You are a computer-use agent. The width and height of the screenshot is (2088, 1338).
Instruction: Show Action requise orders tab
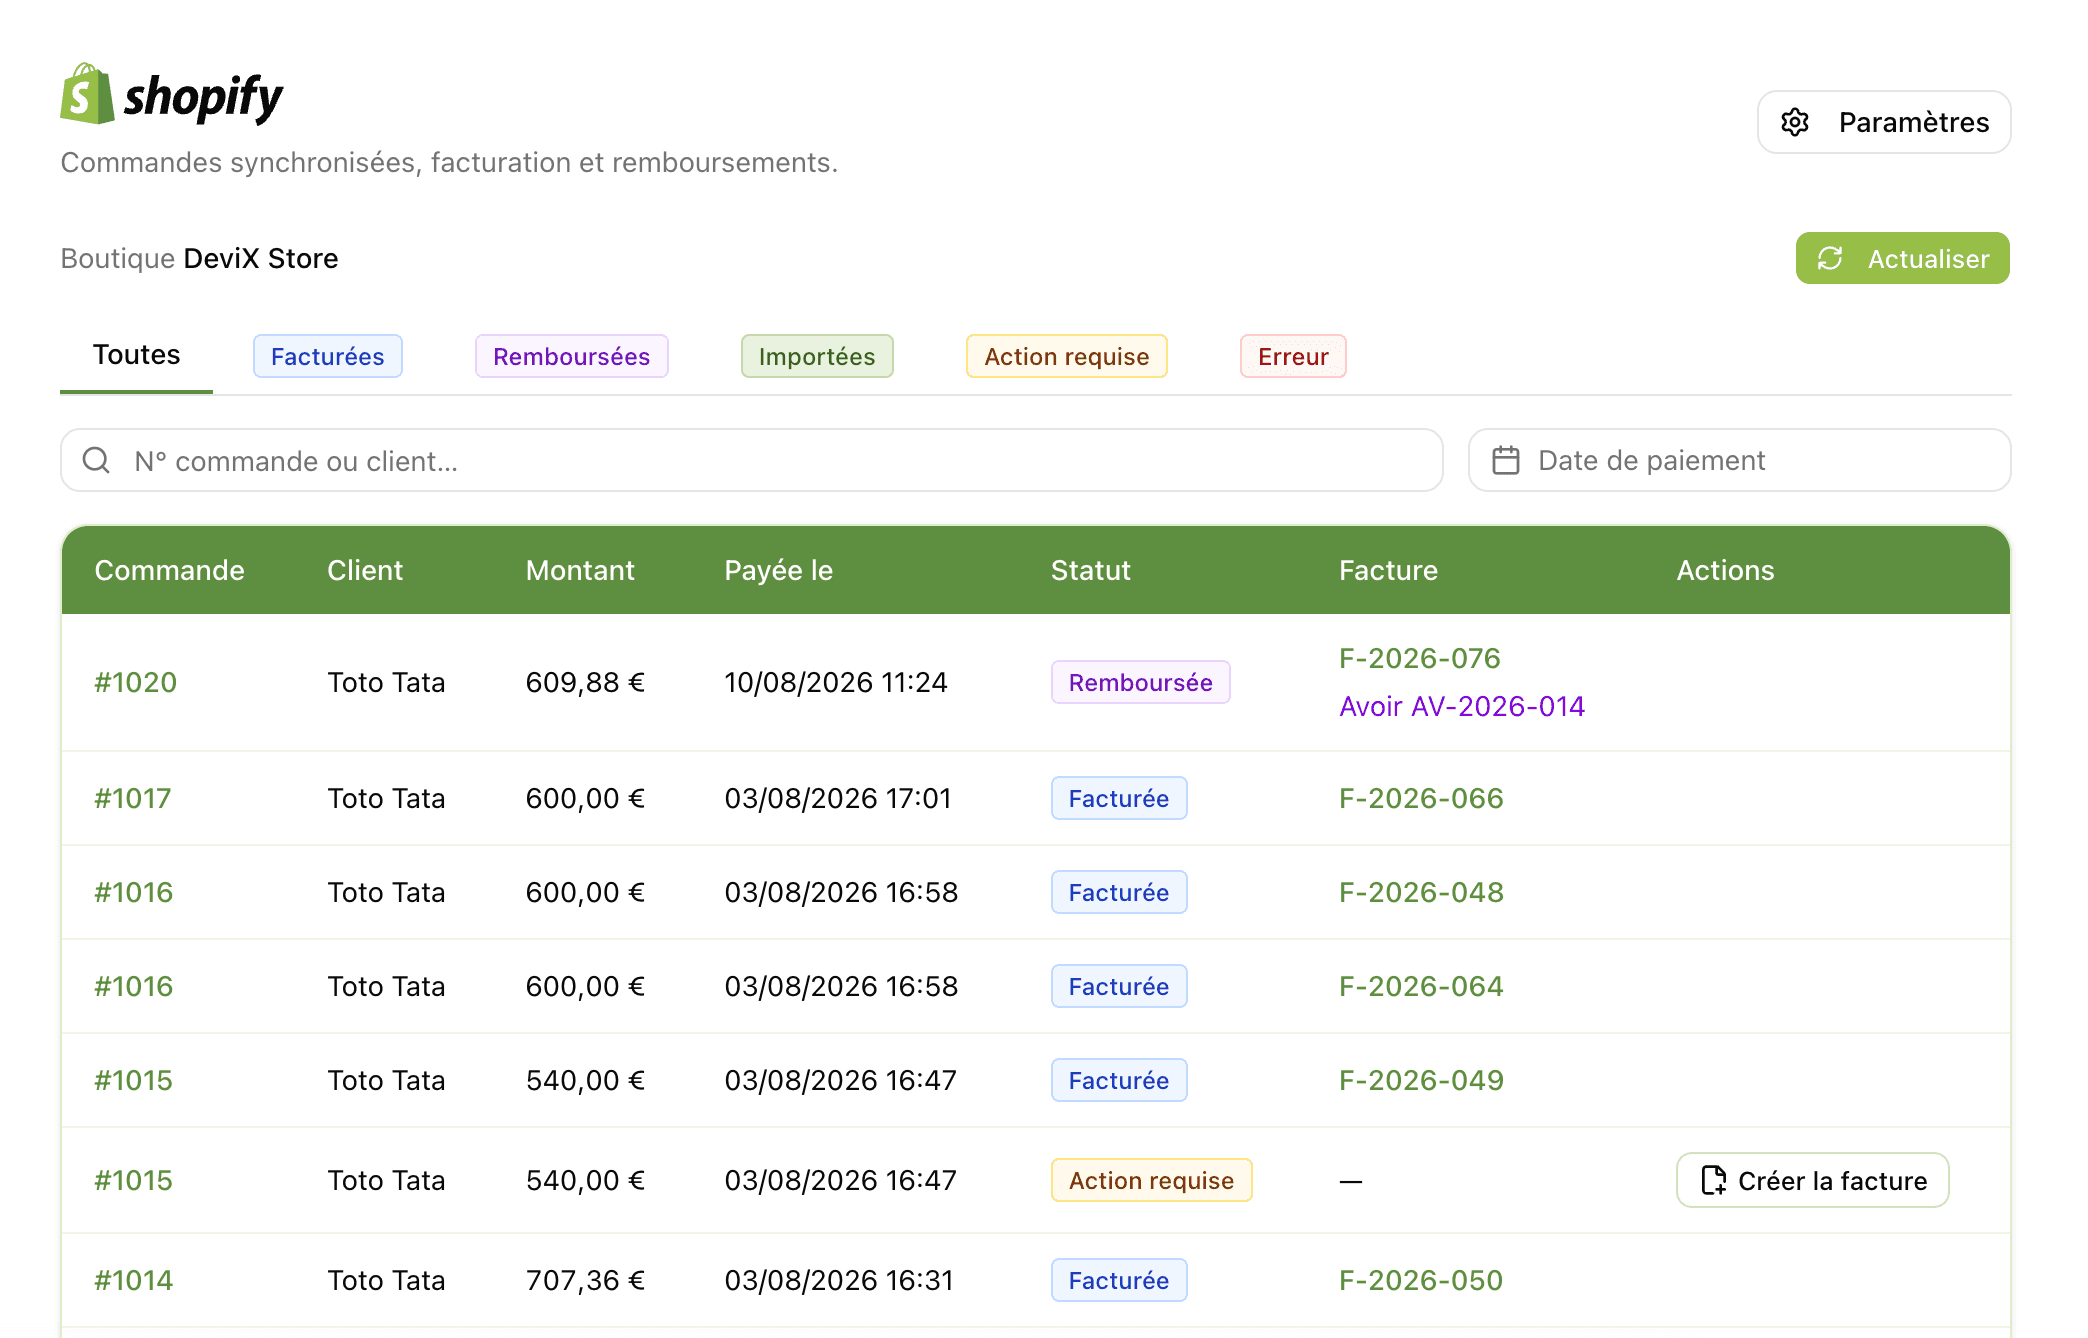[1066, 356]
